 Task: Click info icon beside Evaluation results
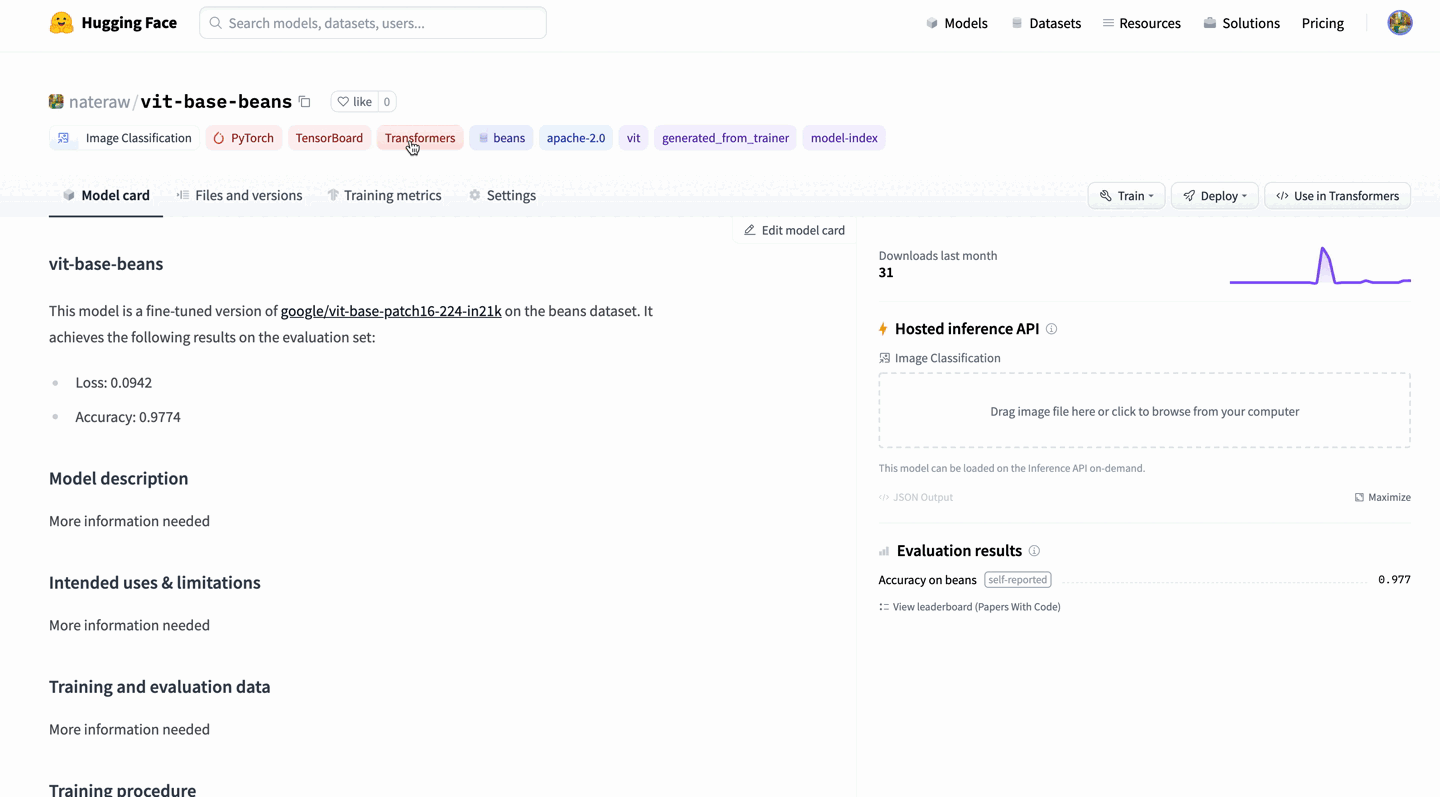[1034, 551]
